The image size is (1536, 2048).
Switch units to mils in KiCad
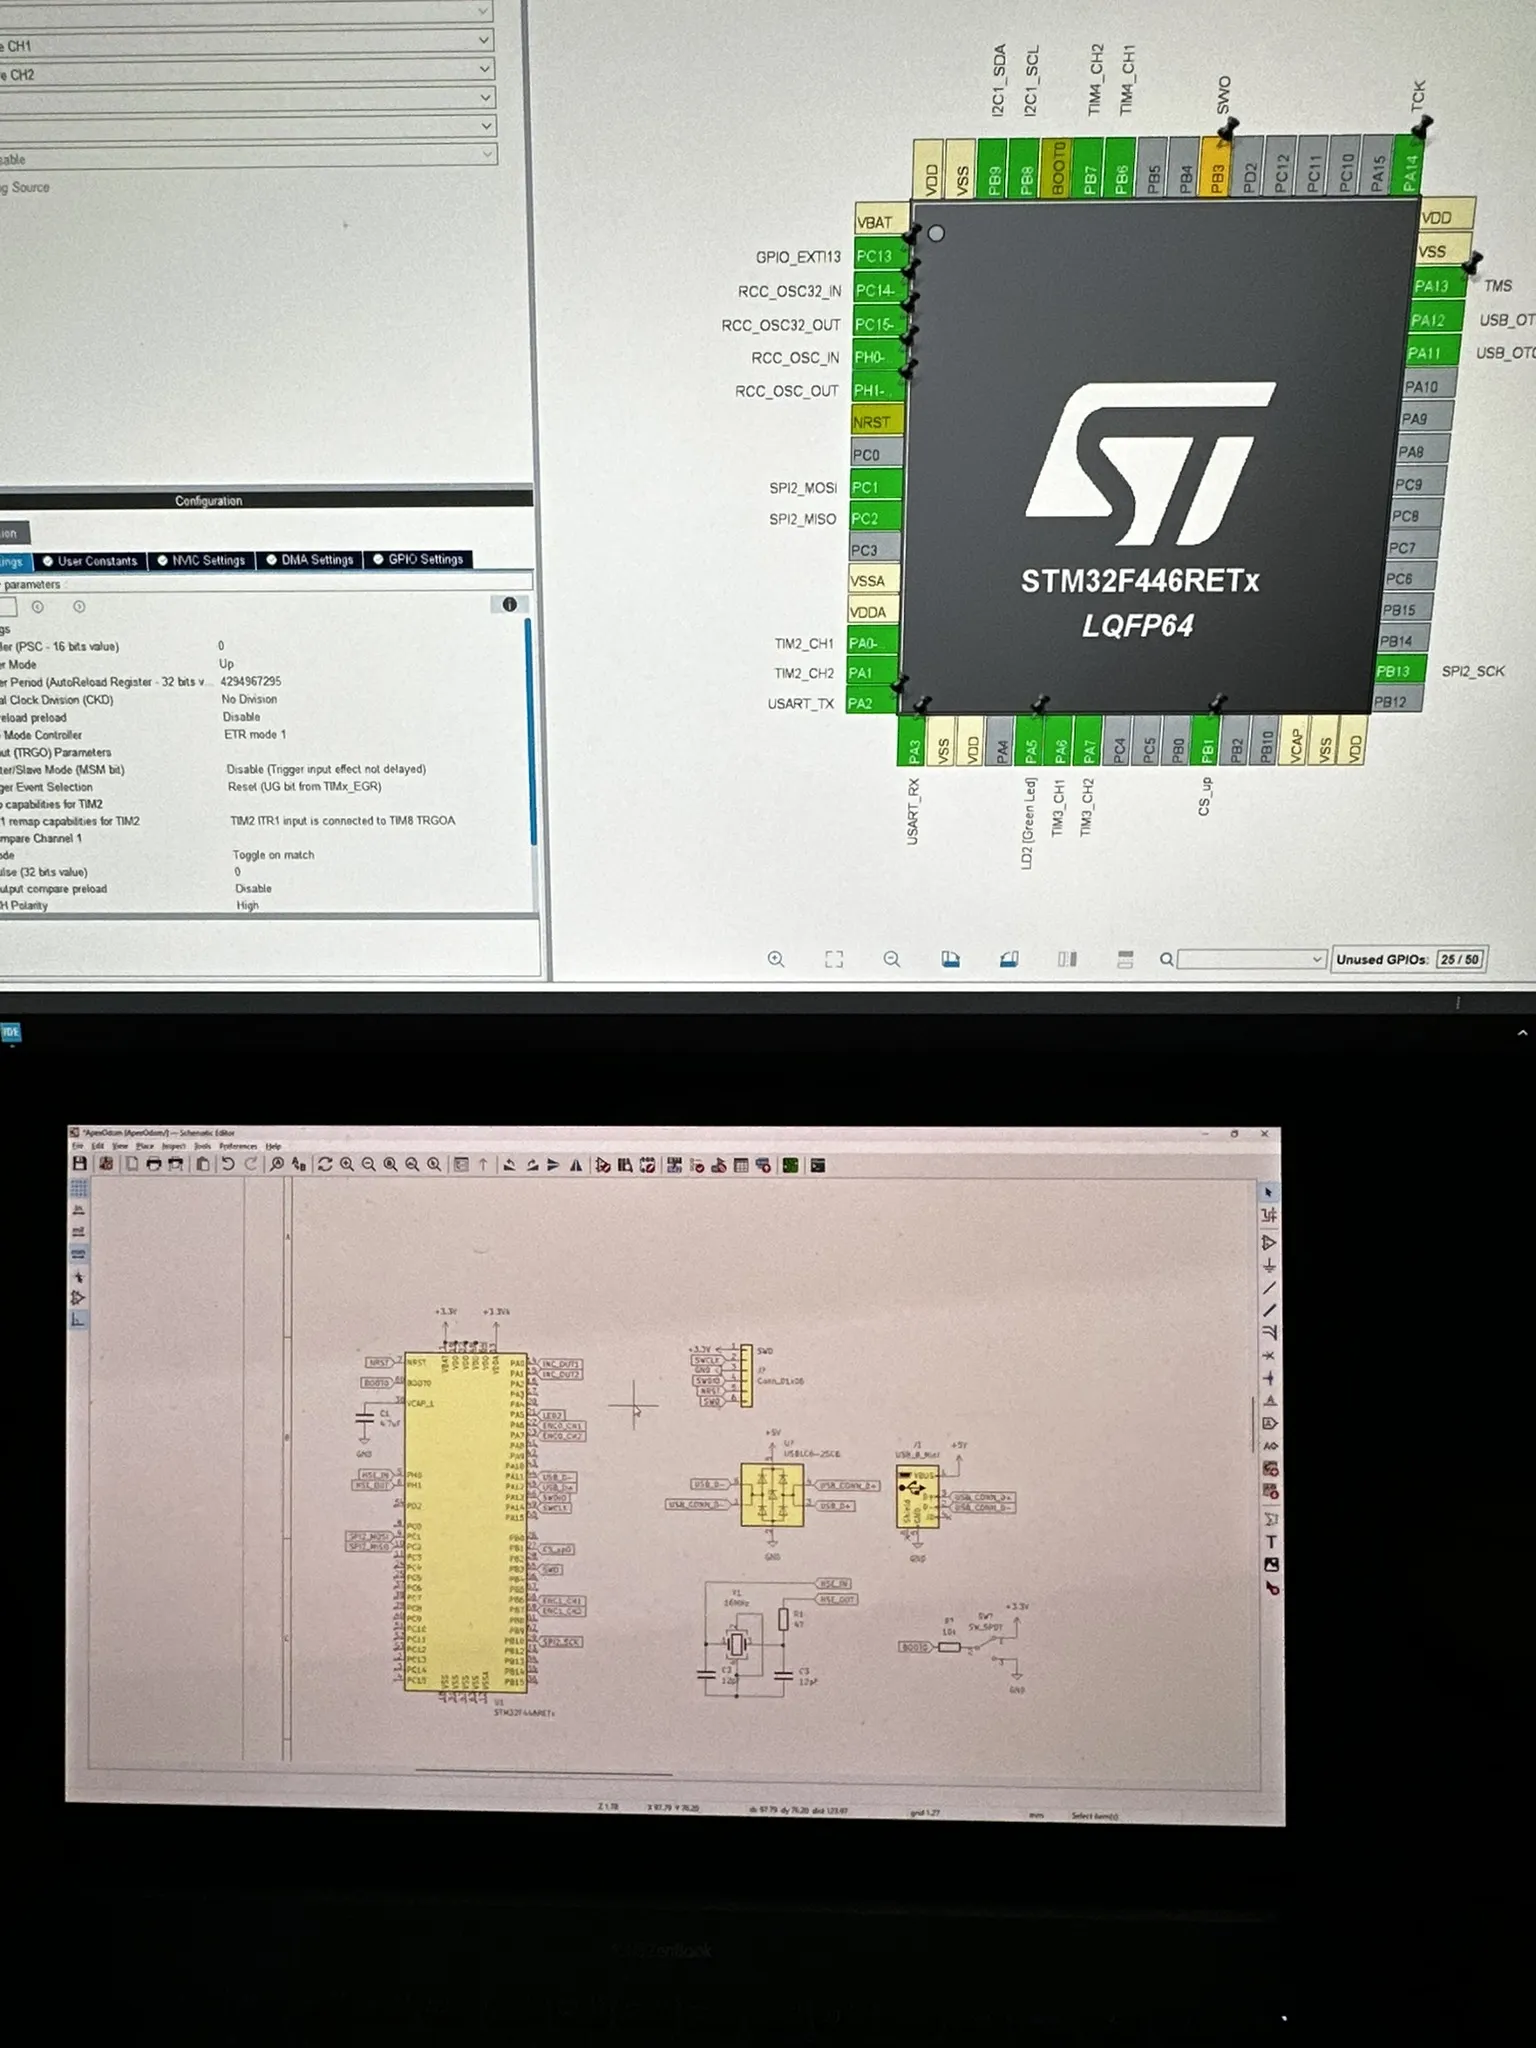point(79,1231)
